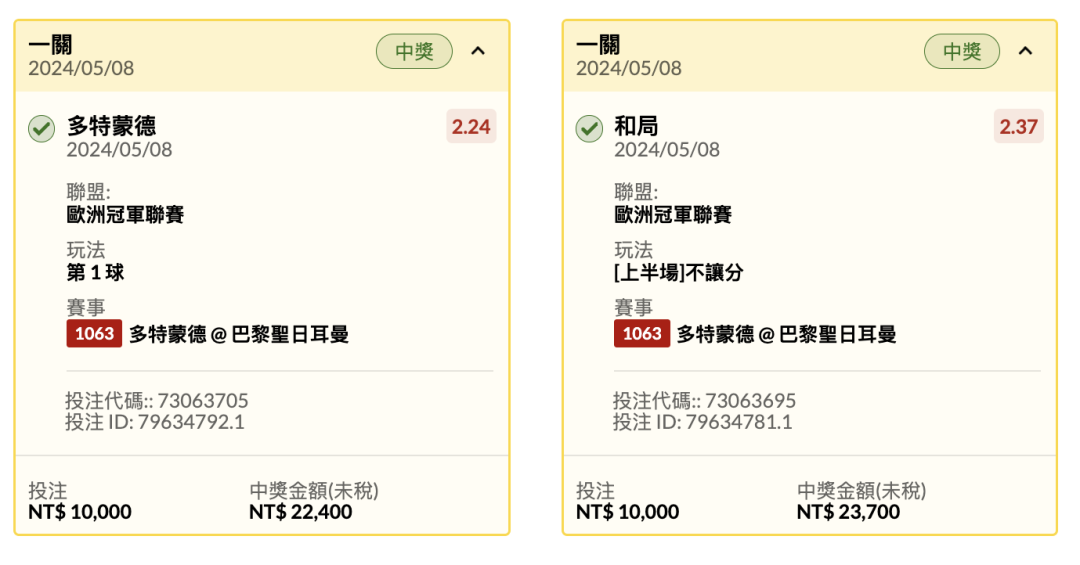The image size is (1080, 565).
Task: Click the NT$ 22,400 winning amount
Action: coord(300,512)
